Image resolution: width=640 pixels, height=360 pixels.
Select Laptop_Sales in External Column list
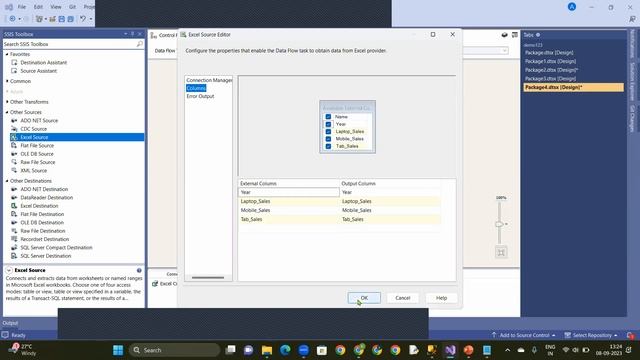tap(289, 201)
